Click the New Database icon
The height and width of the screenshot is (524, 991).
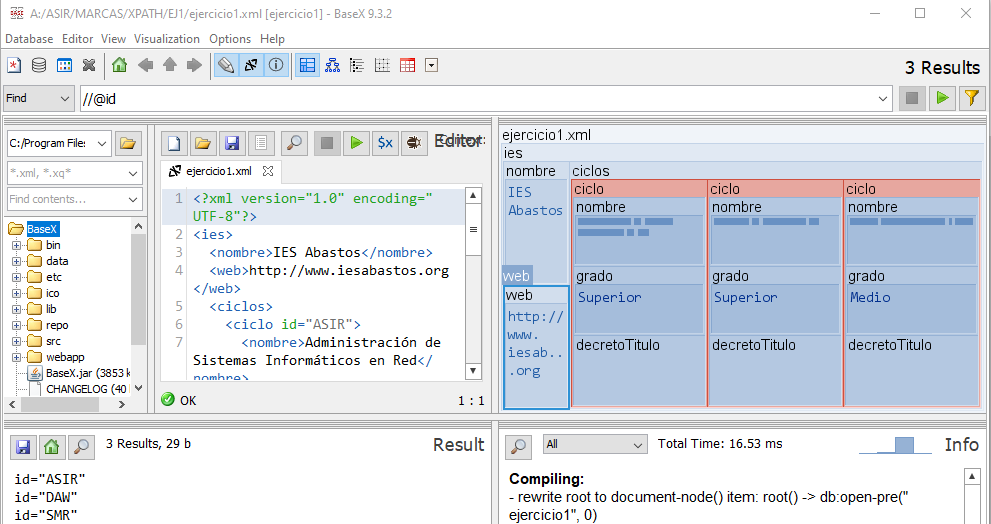coord(14,66)
